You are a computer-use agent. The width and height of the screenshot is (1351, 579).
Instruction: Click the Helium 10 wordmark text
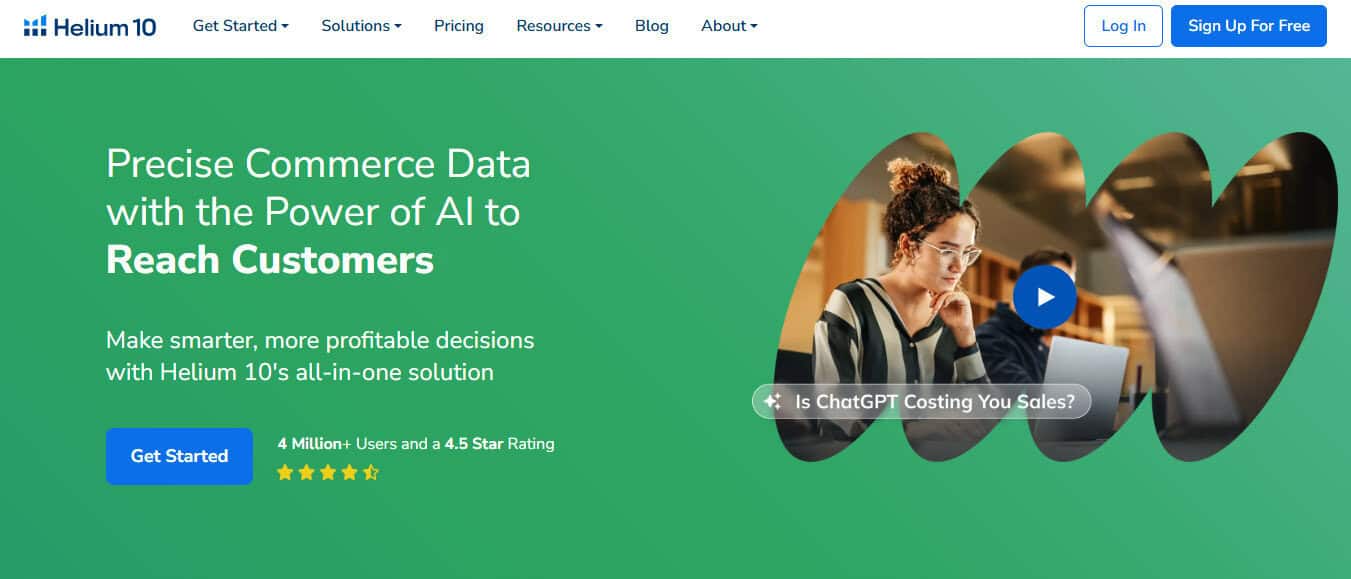point(106,27)
